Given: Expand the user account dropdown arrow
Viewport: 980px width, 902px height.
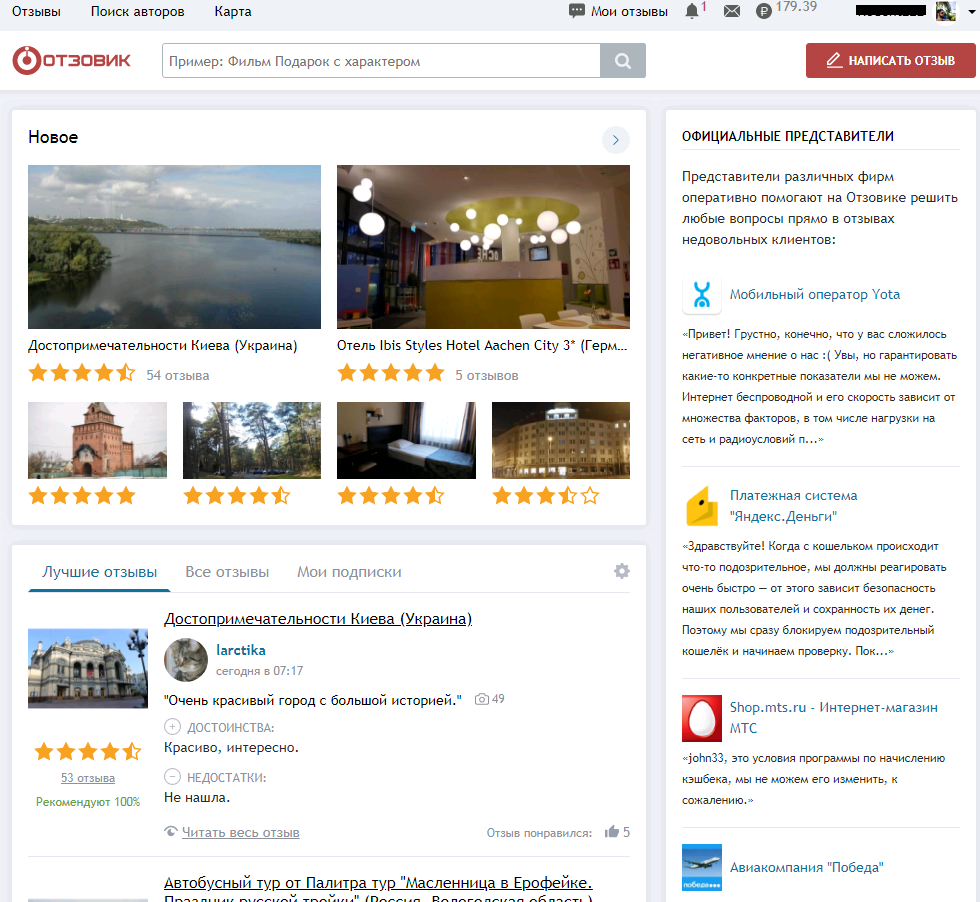Looking at the screenshot, I should coord(971,11).
